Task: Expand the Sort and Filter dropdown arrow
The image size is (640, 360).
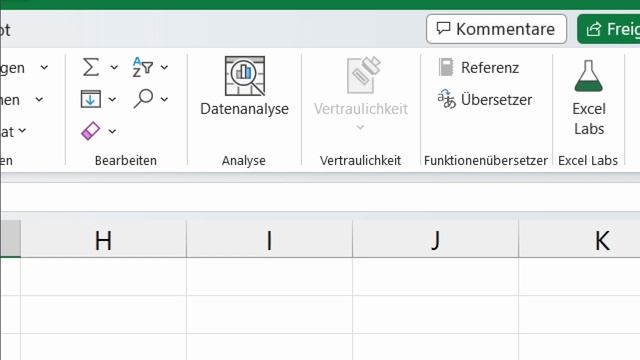Action: 164,67
